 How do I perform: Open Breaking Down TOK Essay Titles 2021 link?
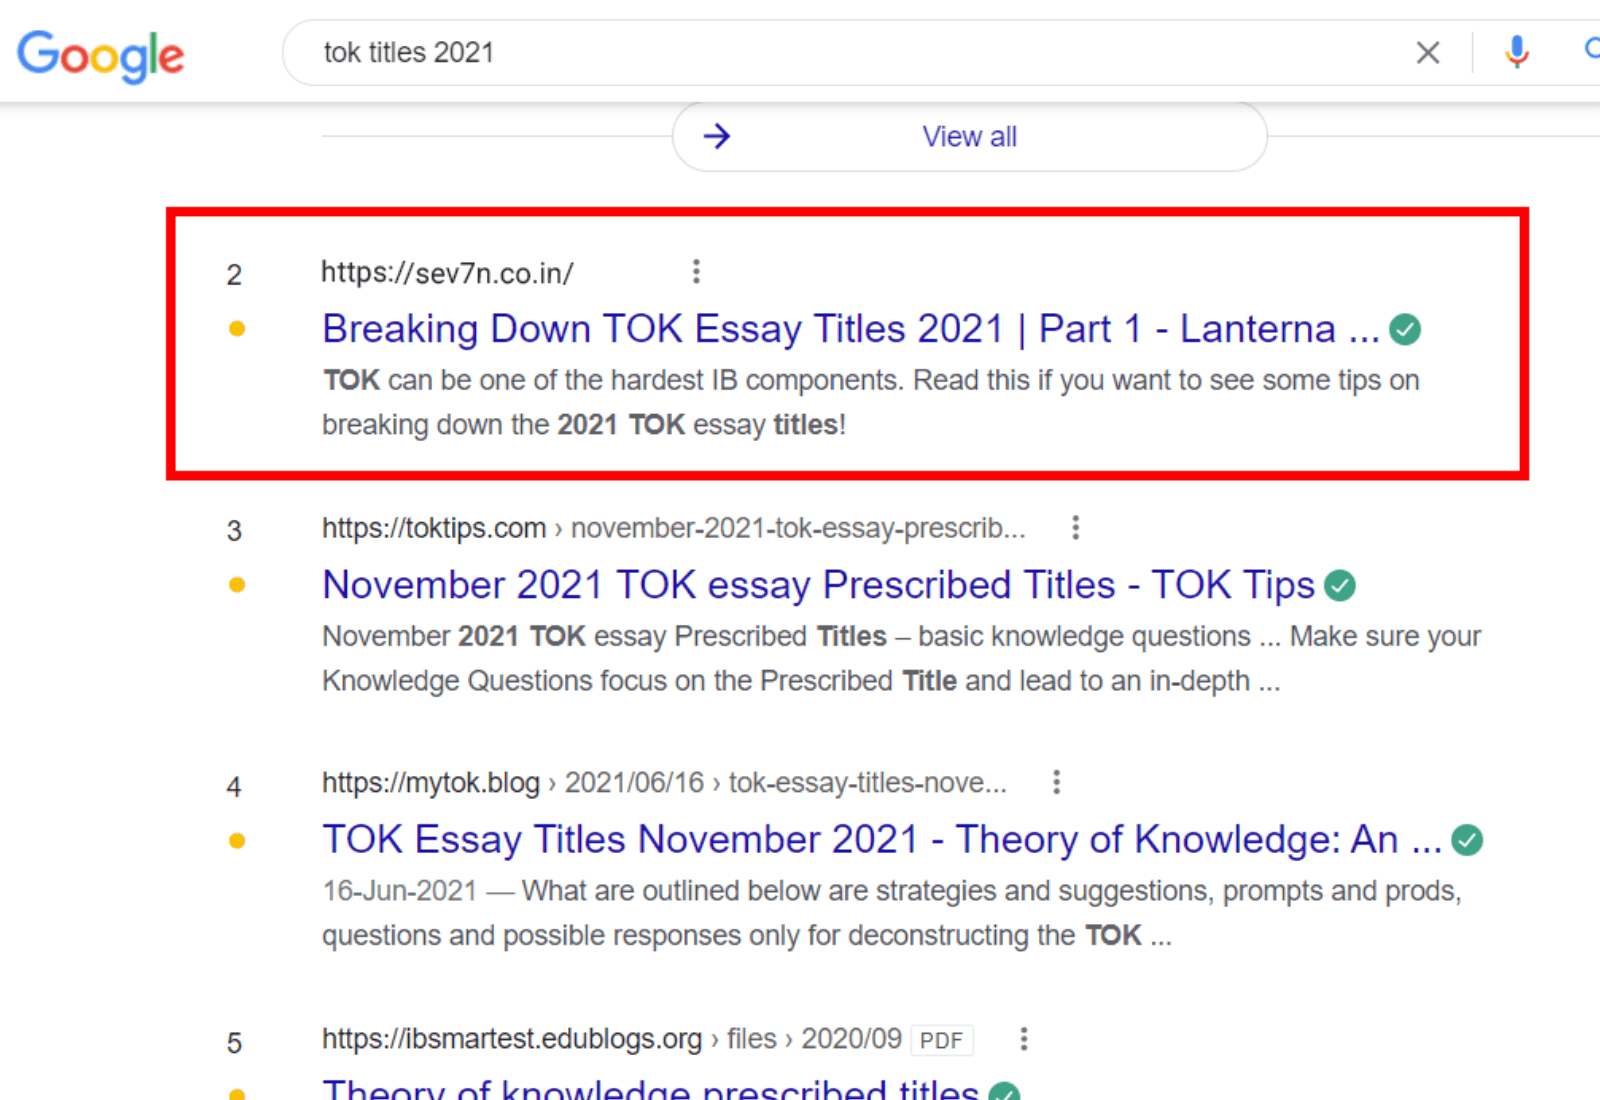coord(850,329)
